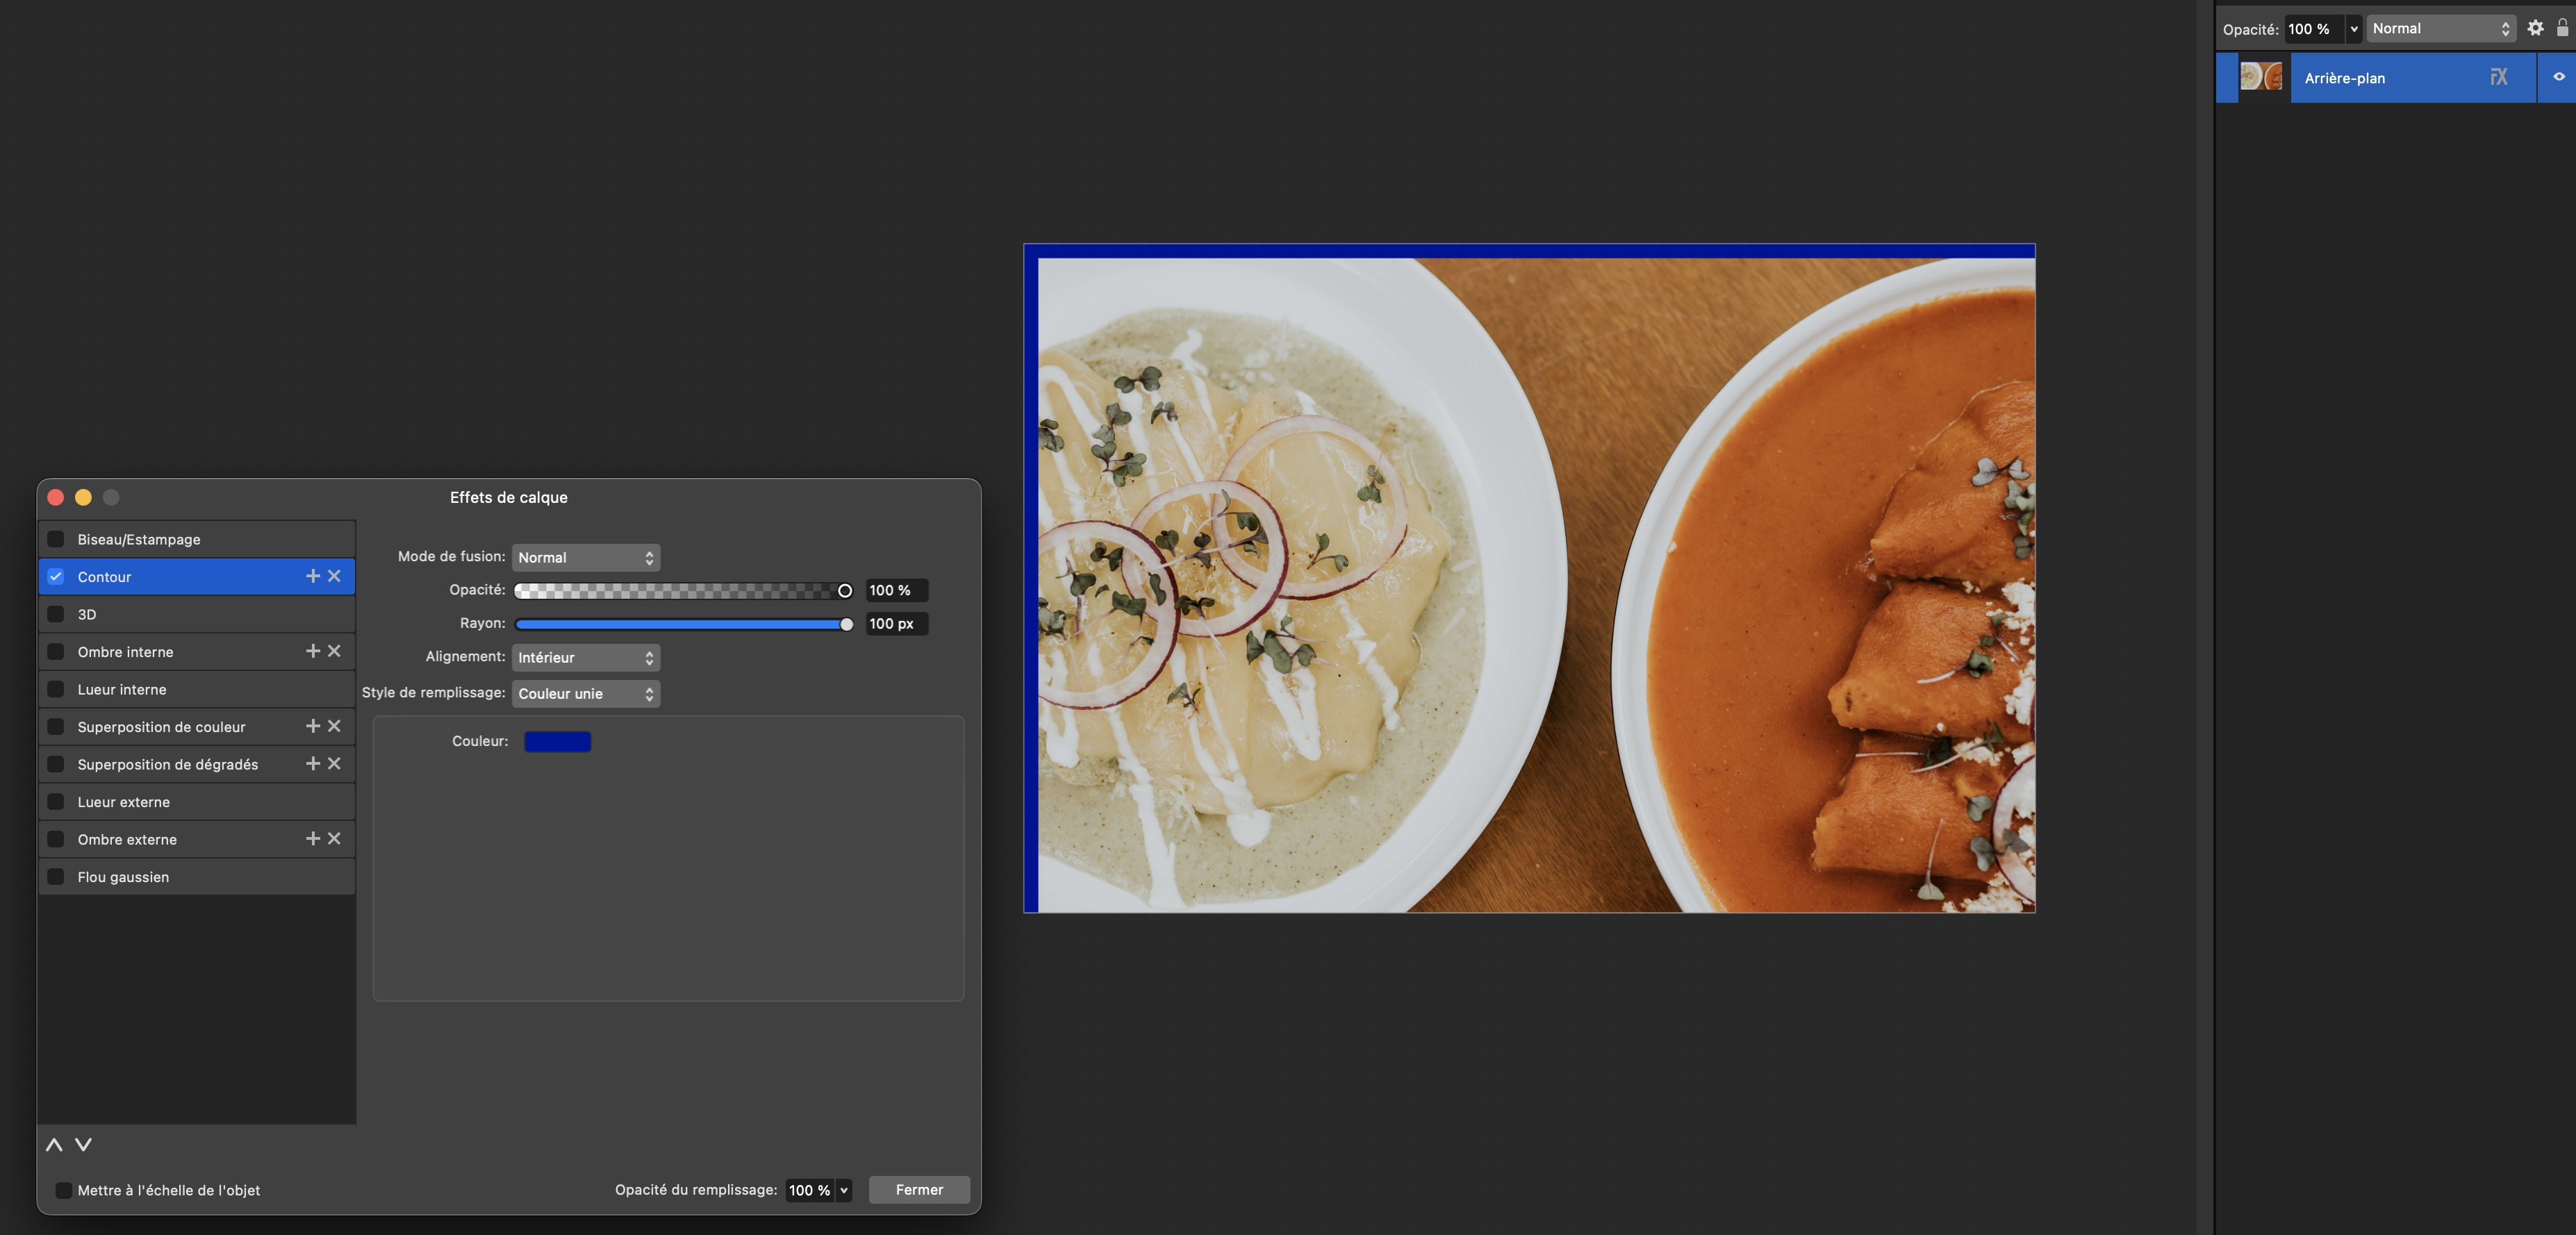
Task: Move effect down with the down arrow
Action: (84, 1145)
